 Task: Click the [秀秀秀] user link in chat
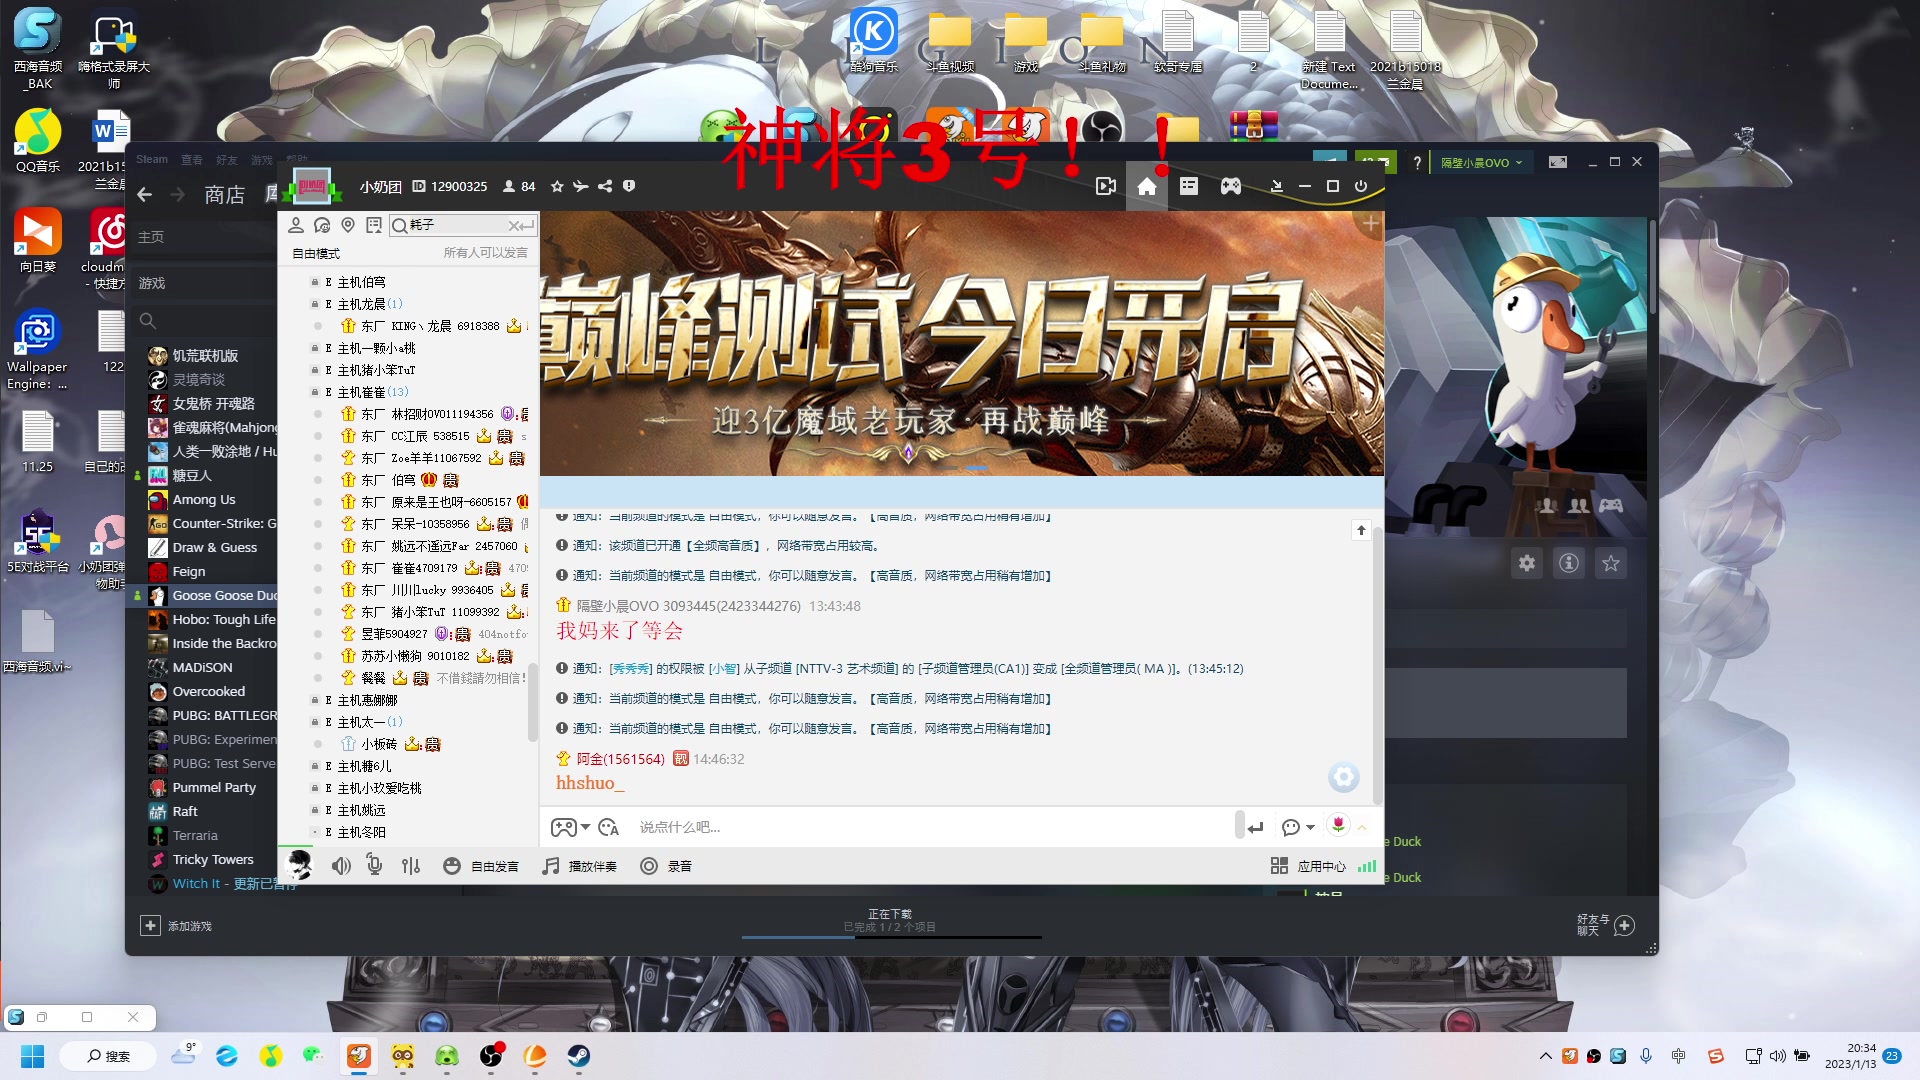click(x=630, y=669)
